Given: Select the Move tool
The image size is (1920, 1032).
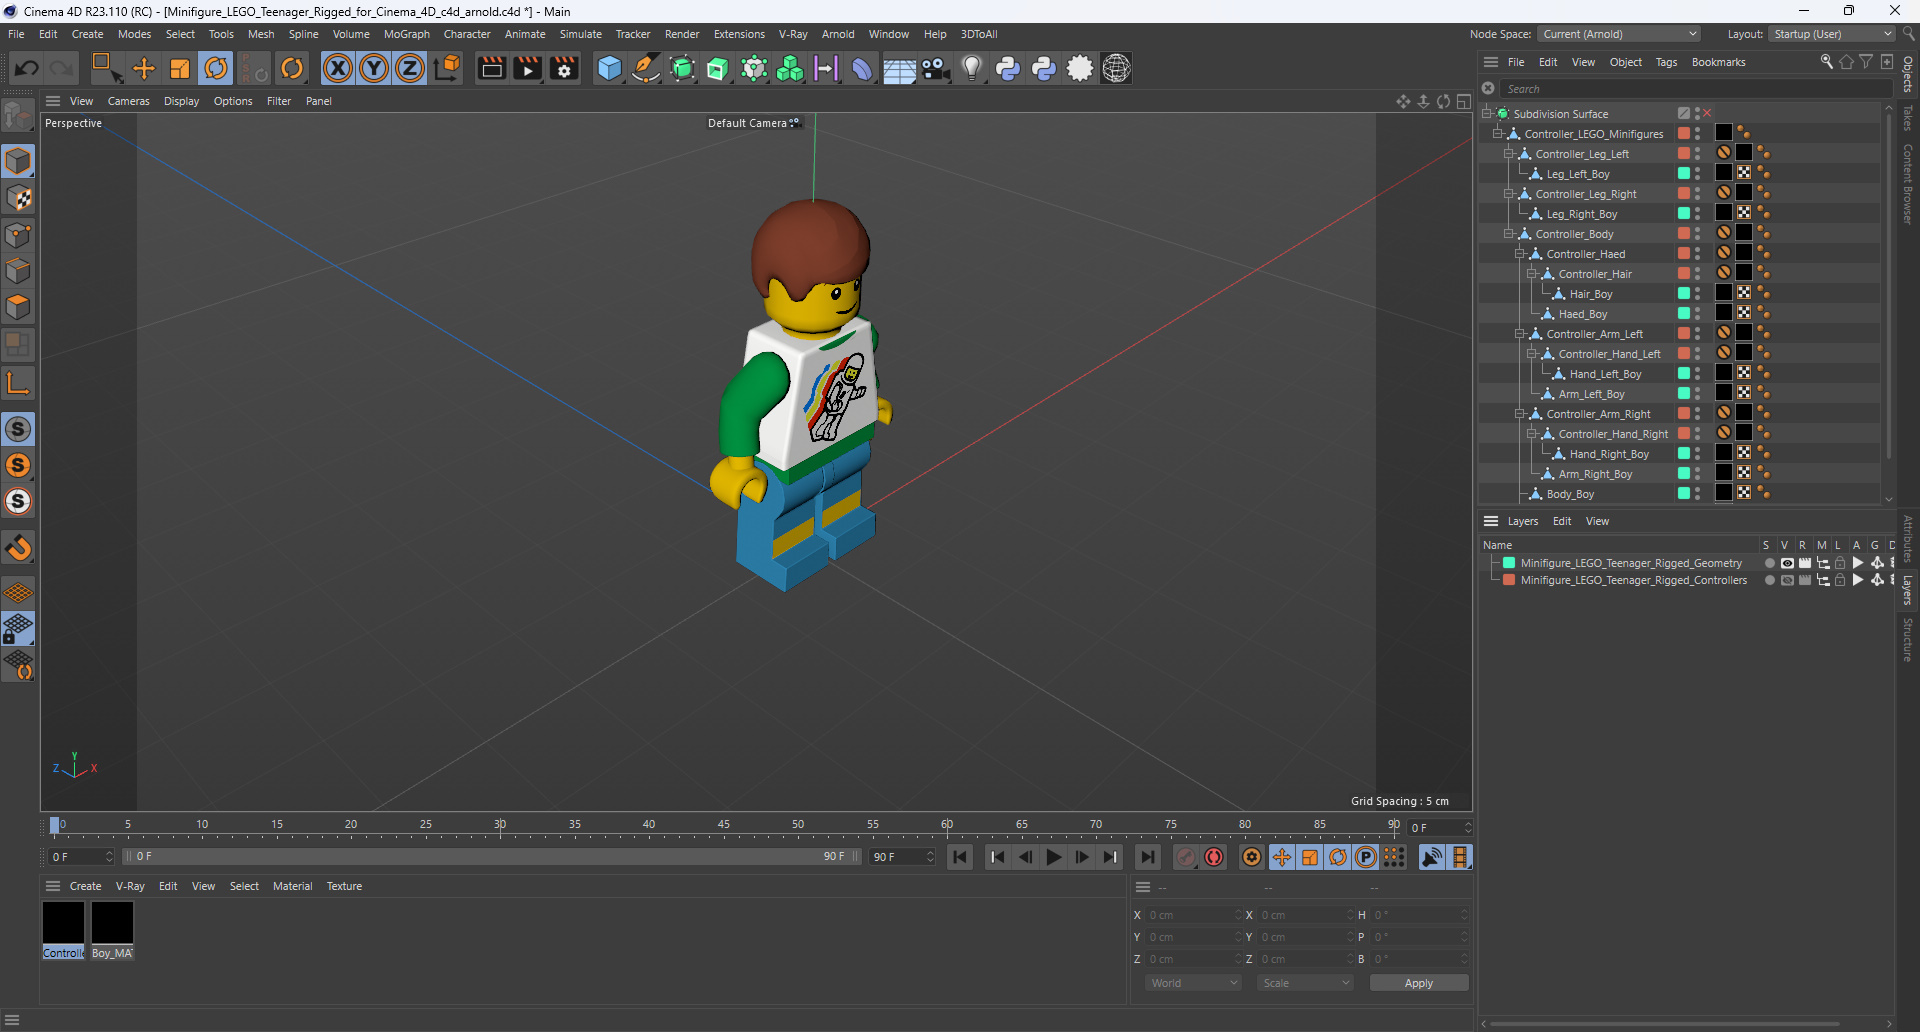Looking at the screenshot, I should 144,69.
